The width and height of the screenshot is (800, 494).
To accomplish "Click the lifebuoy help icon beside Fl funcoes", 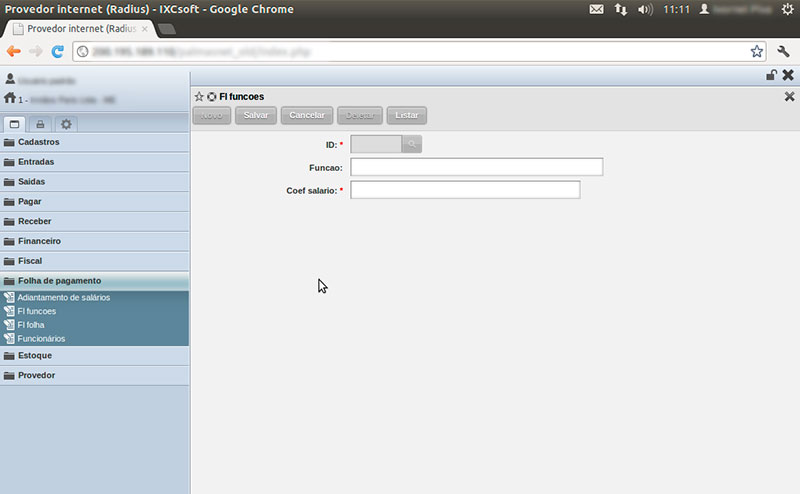I will click(212, 96).
